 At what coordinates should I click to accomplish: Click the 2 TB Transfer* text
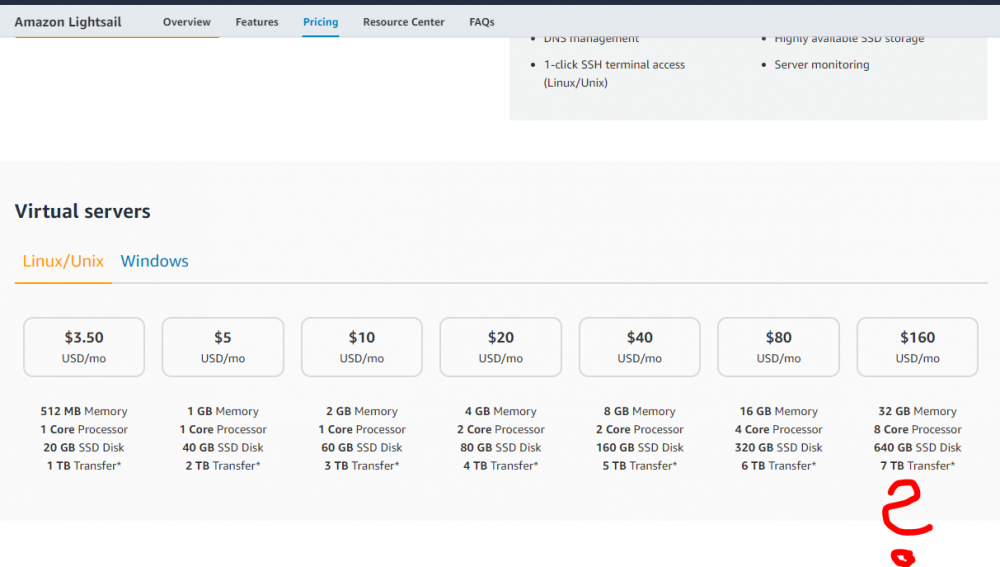coord(223,466)
